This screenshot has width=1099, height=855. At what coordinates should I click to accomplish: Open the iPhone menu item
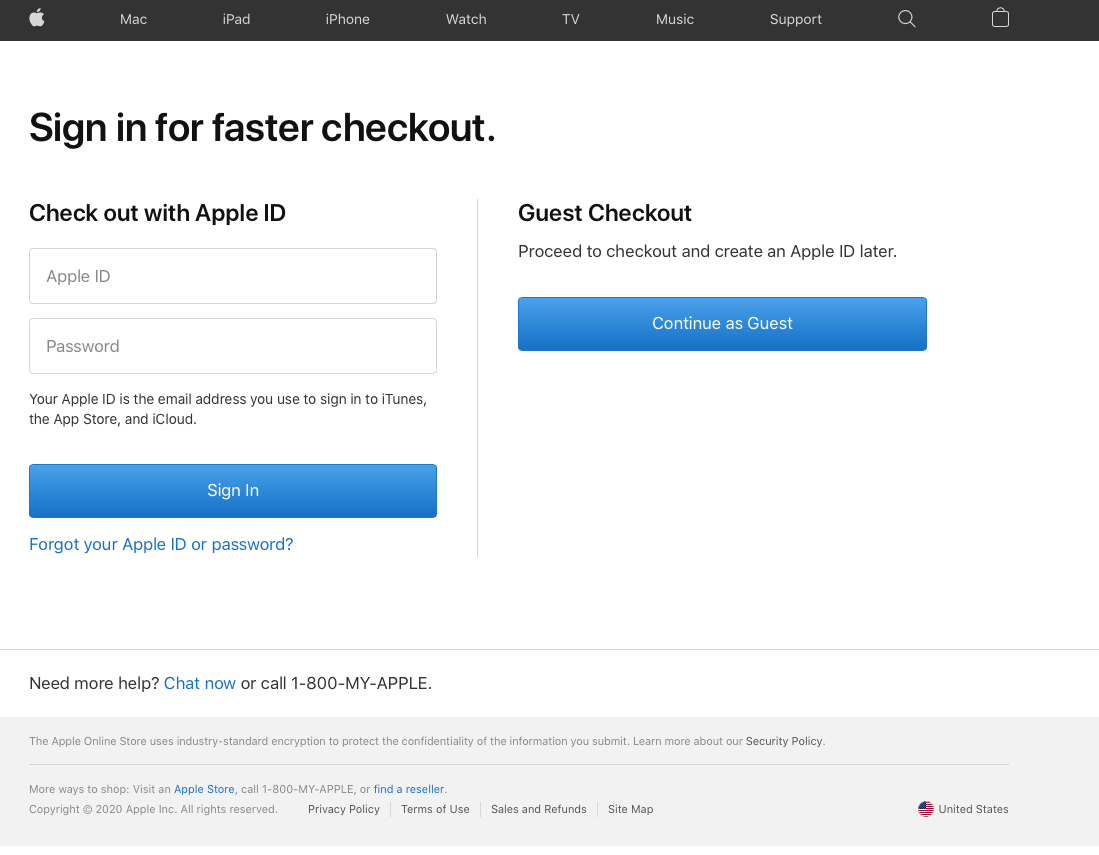(348, 20)
